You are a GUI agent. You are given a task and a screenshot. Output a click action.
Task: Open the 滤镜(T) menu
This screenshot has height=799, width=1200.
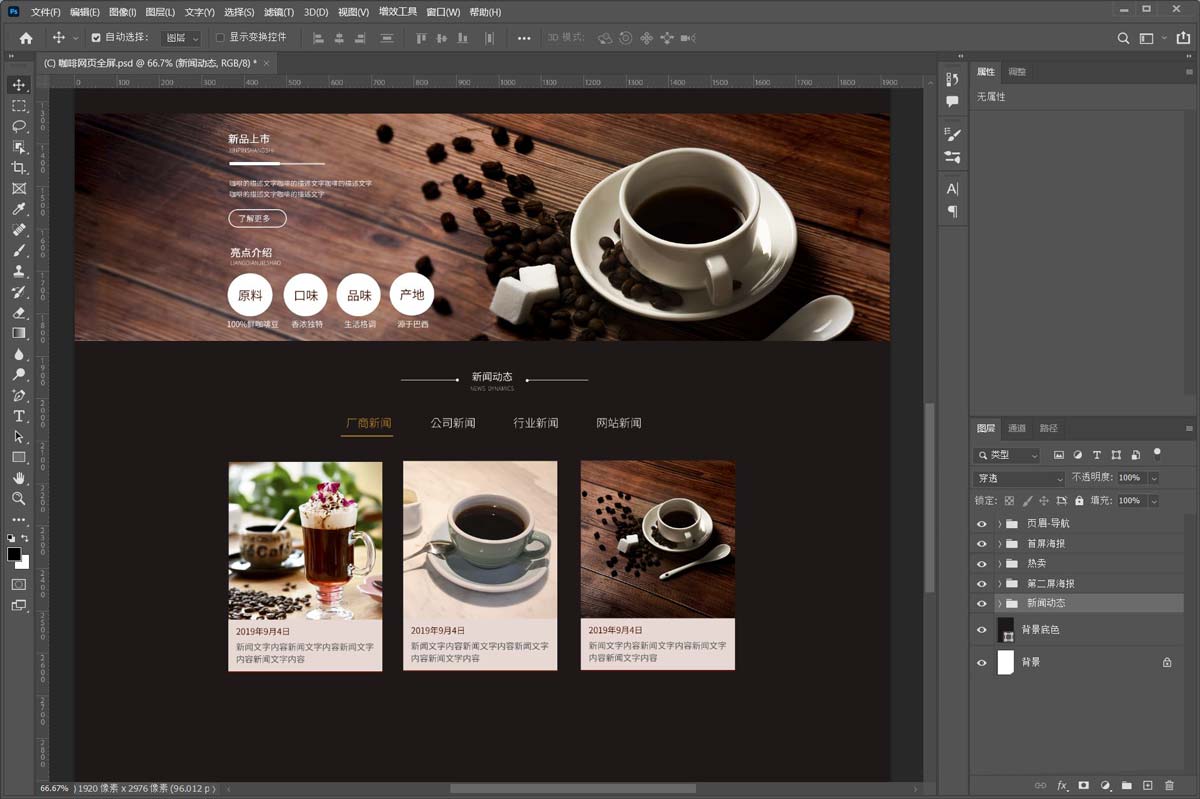(x=278, y=12)
